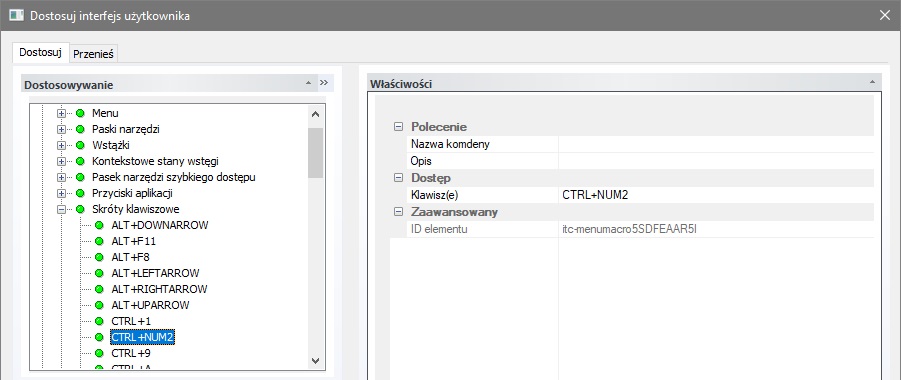
Task: Collapse the Polecenie property group
Action: [x=398, y=127]
